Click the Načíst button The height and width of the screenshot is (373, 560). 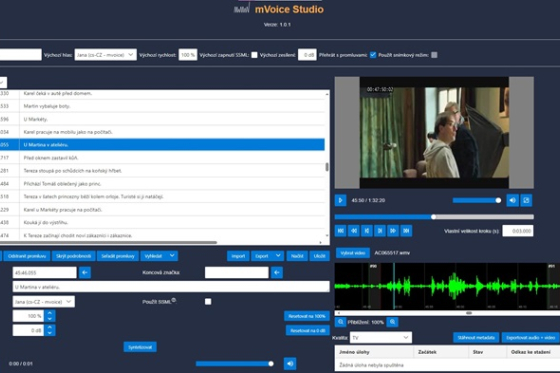pyautogui.click(x=297, y=256)
